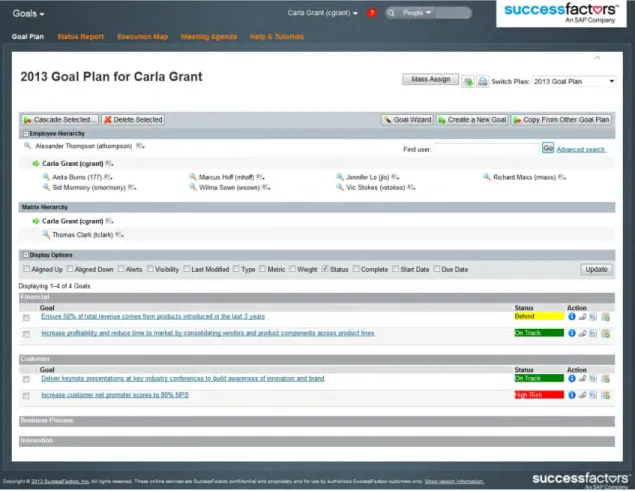Click document icon left of calendar in High Risk row
This screenshot has width=635, height=492.
tap(593, 396)
